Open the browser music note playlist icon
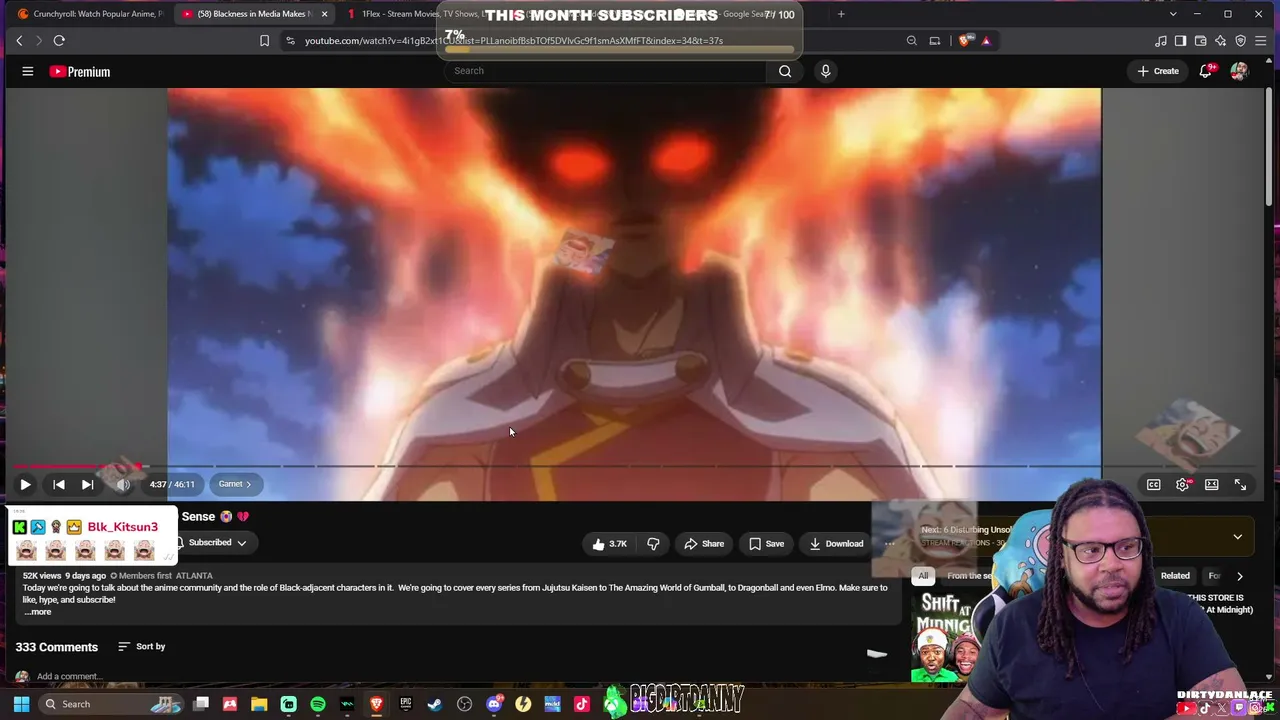 [1160, 41]
